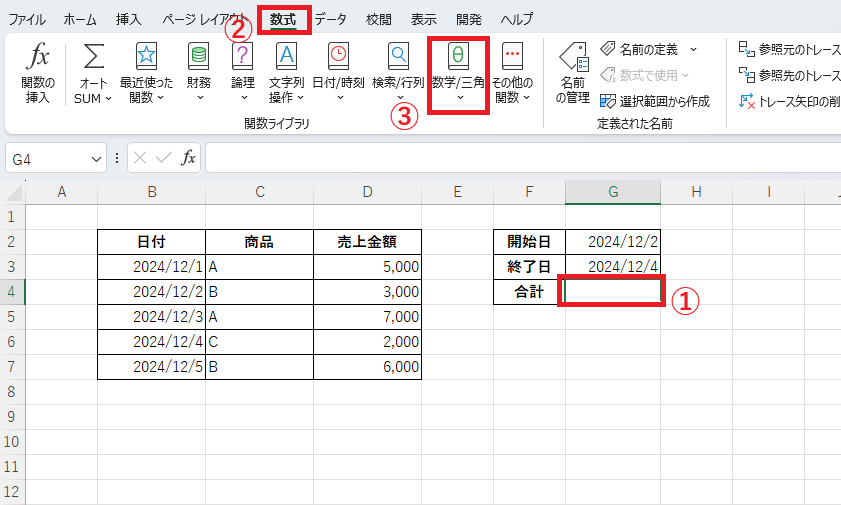This screenshot has height=505, width=841.
Task: Expand the Define Name dropdown arrow
Action: pos(694,49)
